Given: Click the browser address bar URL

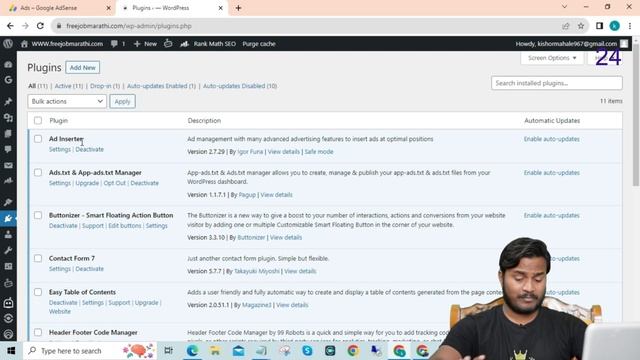Looking at the screenshot, I should coord(129,26).
